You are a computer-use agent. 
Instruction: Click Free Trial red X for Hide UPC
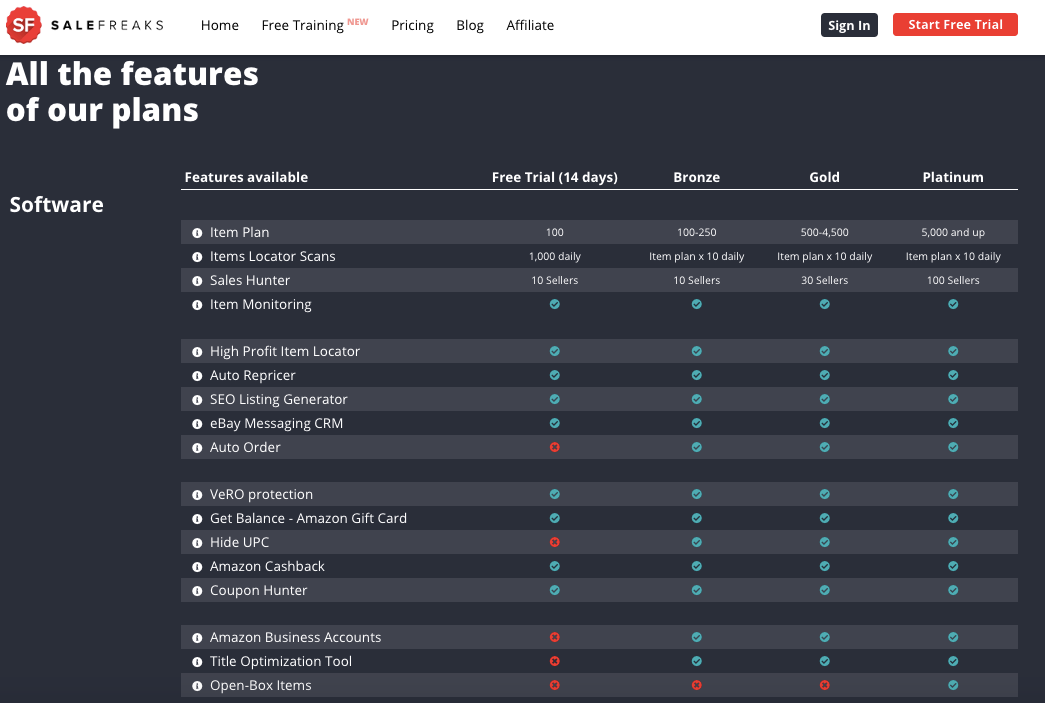(x=554, y=542)
